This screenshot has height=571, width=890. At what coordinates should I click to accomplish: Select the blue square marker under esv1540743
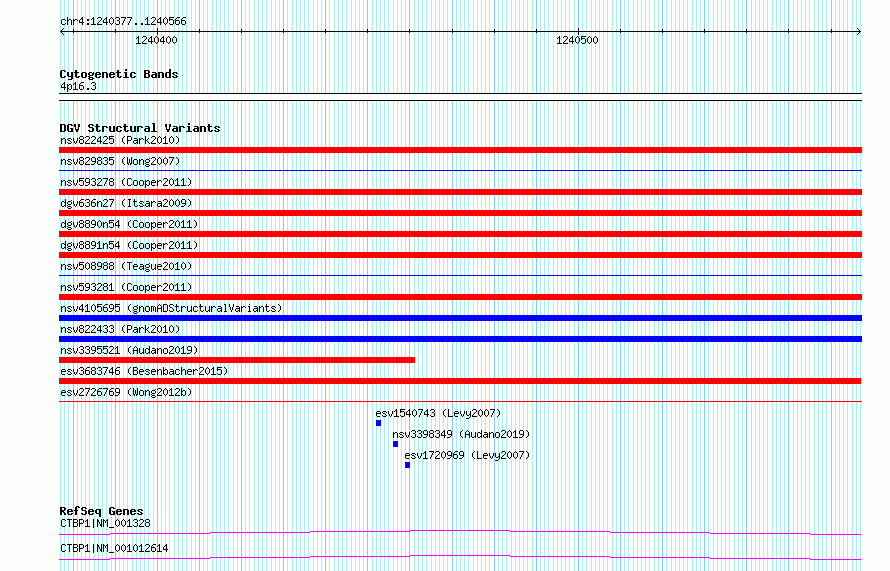tap(379, 423)
